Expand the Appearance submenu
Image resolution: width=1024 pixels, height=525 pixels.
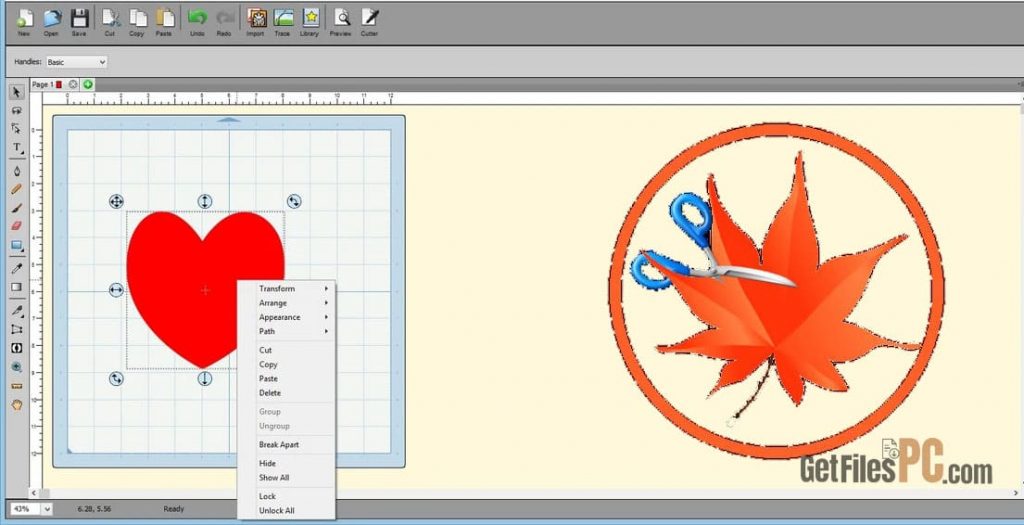[x=286, y=317]
